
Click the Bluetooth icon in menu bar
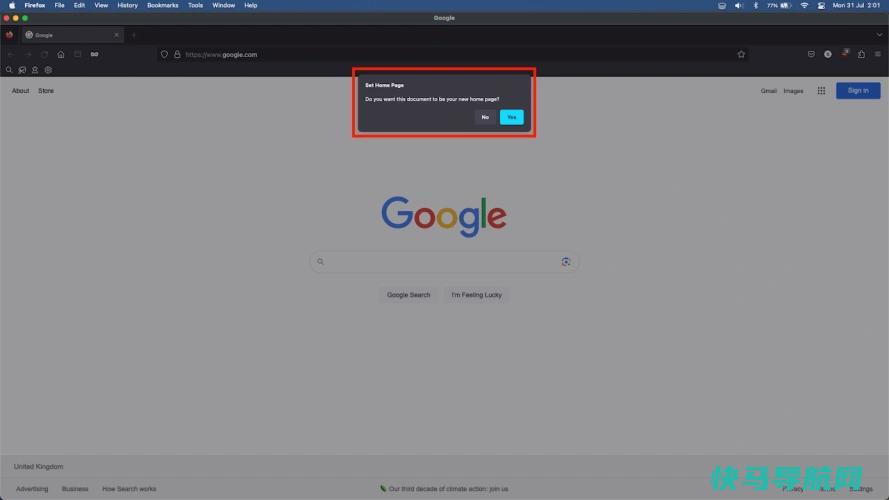[755, 5]
